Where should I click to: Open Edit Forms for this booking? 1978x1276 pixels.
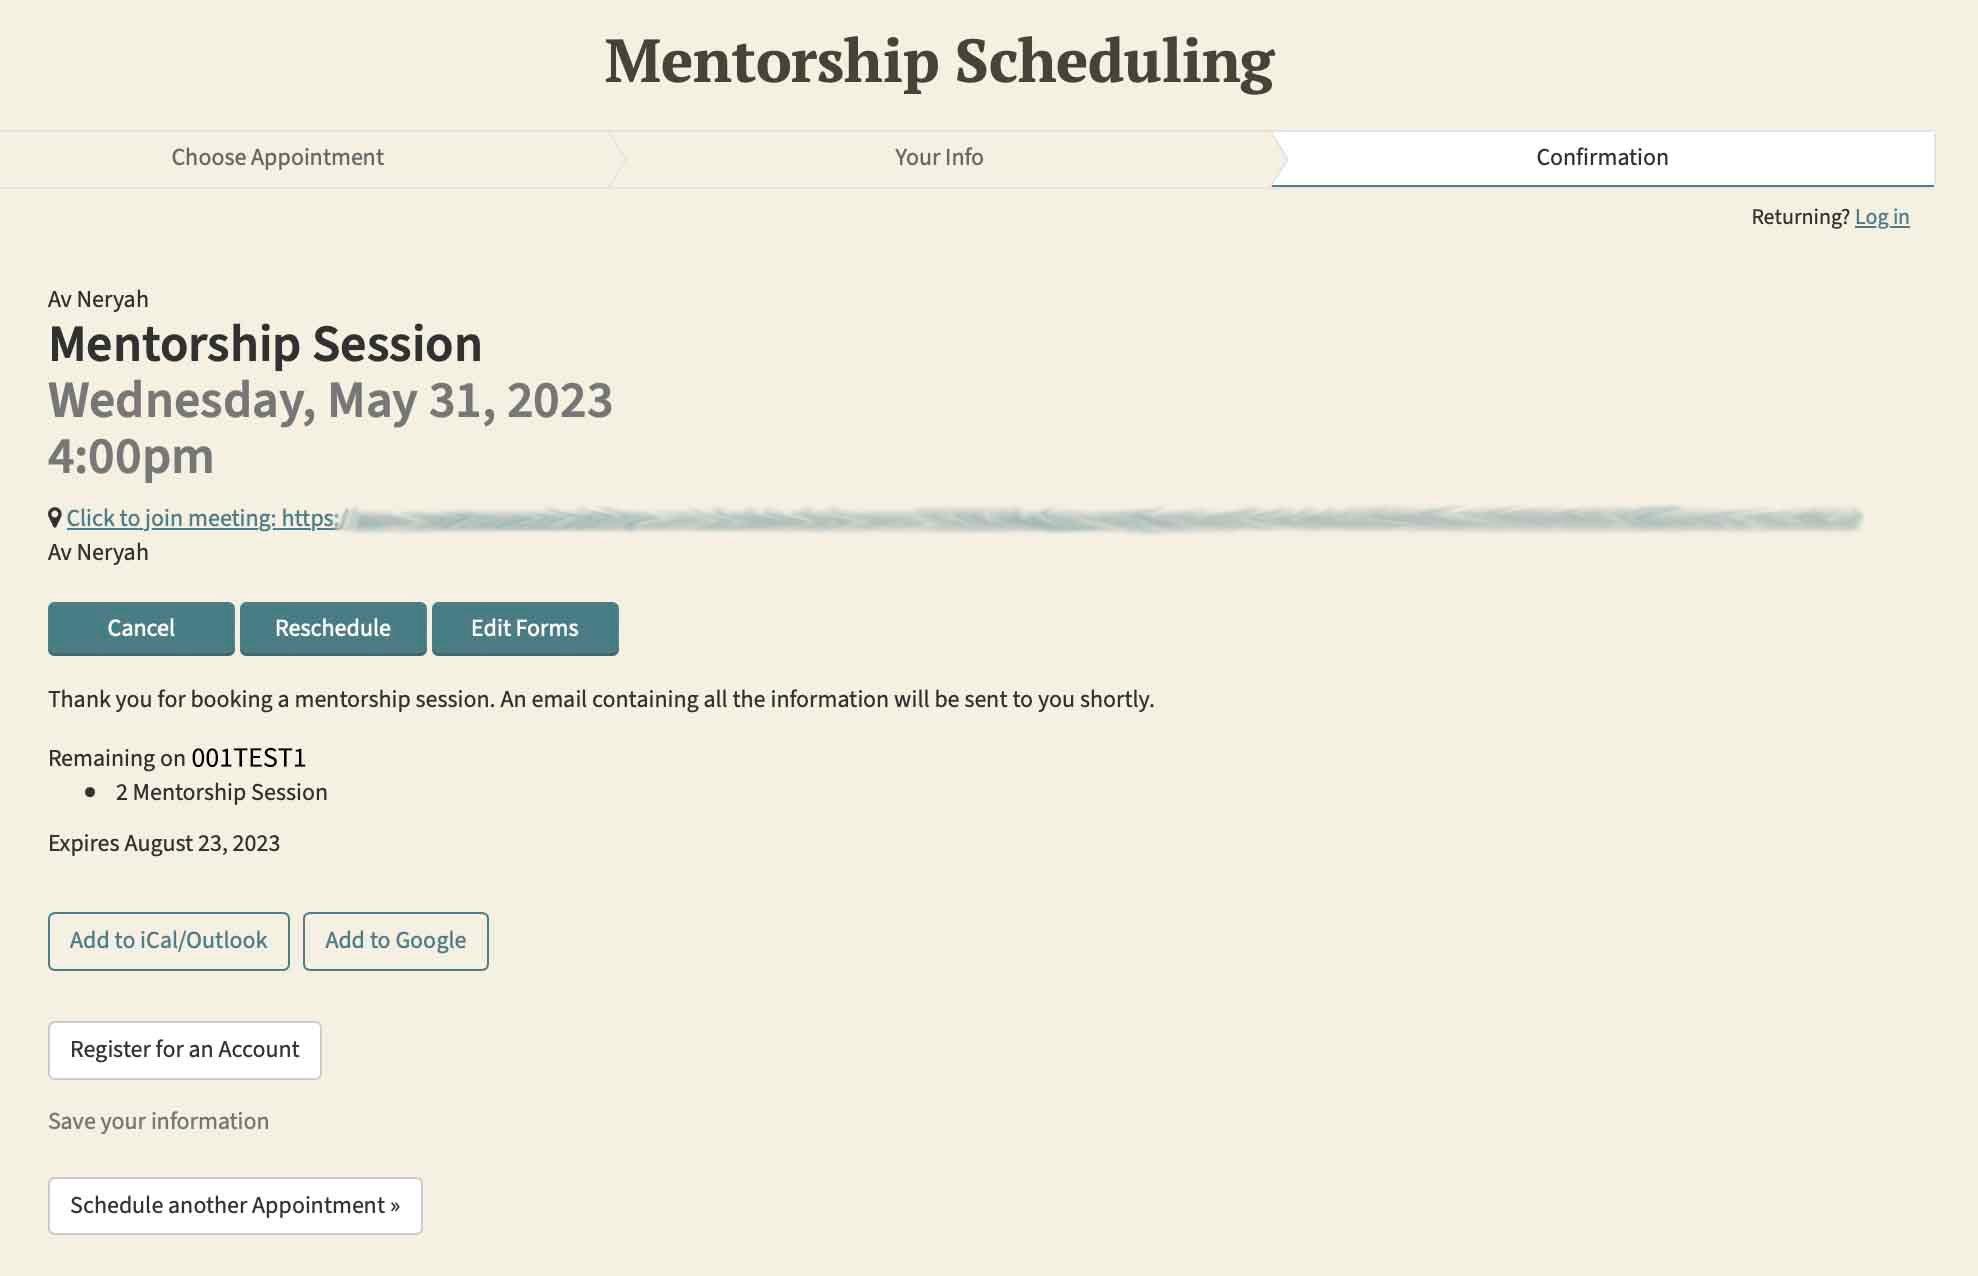click(x=524, y=628)
